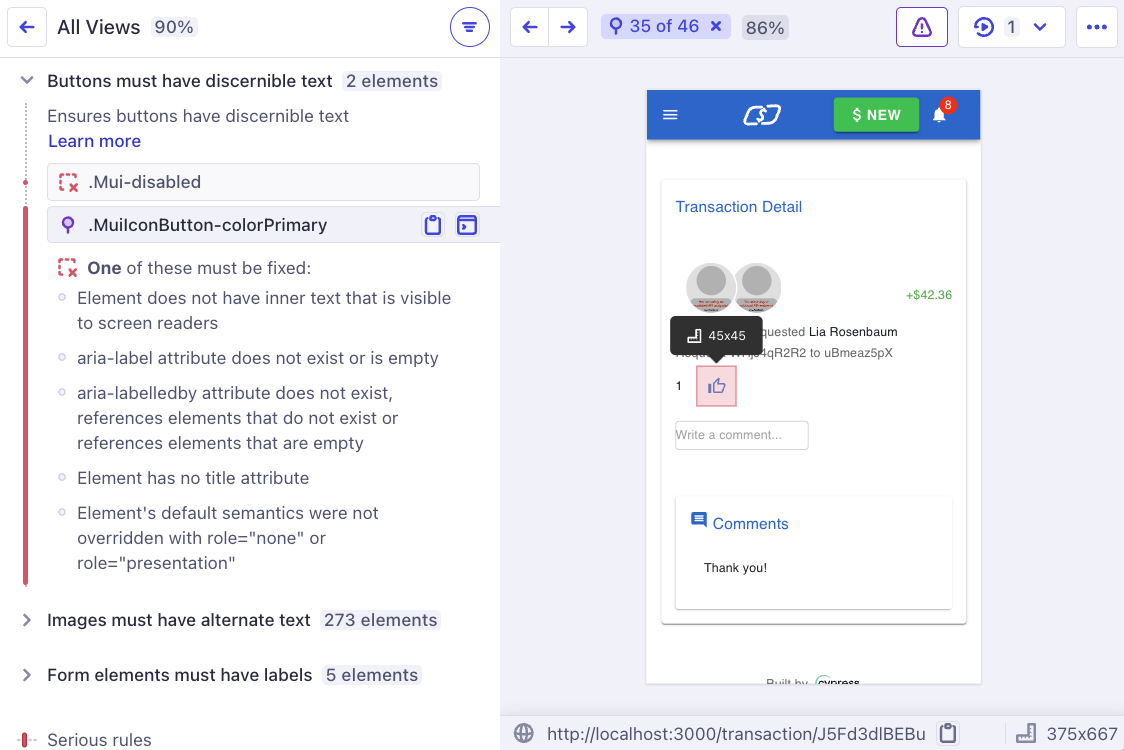Open the filter options icon
The width and height of the screenshot is (1124, 750).
click(x=469, y=27)
